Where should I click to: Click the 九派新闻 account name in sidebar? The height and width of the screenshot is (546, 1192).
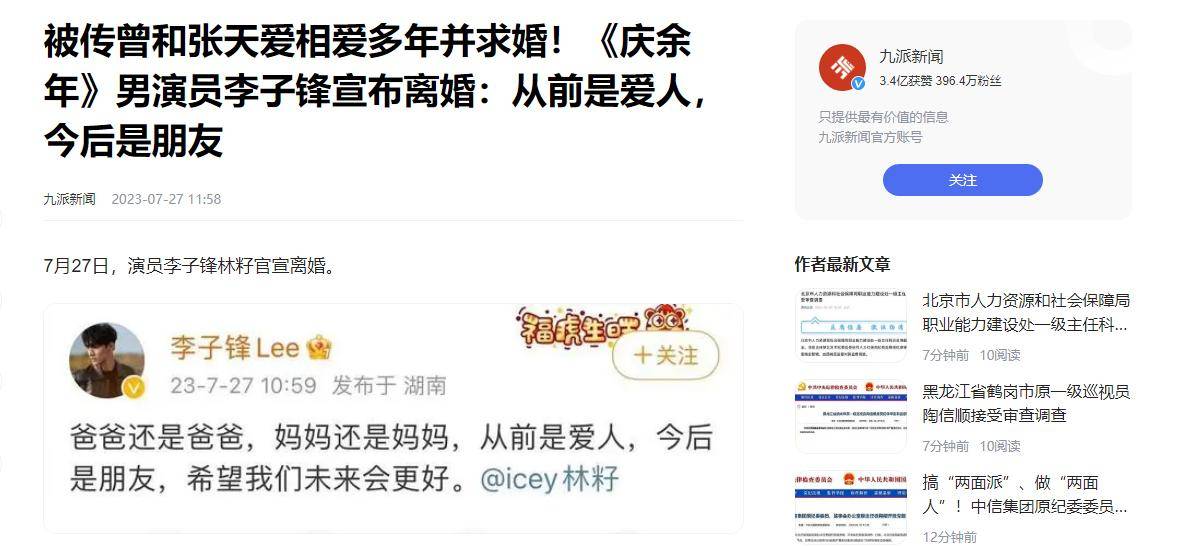pyautogui.click(x=911, y=56)
